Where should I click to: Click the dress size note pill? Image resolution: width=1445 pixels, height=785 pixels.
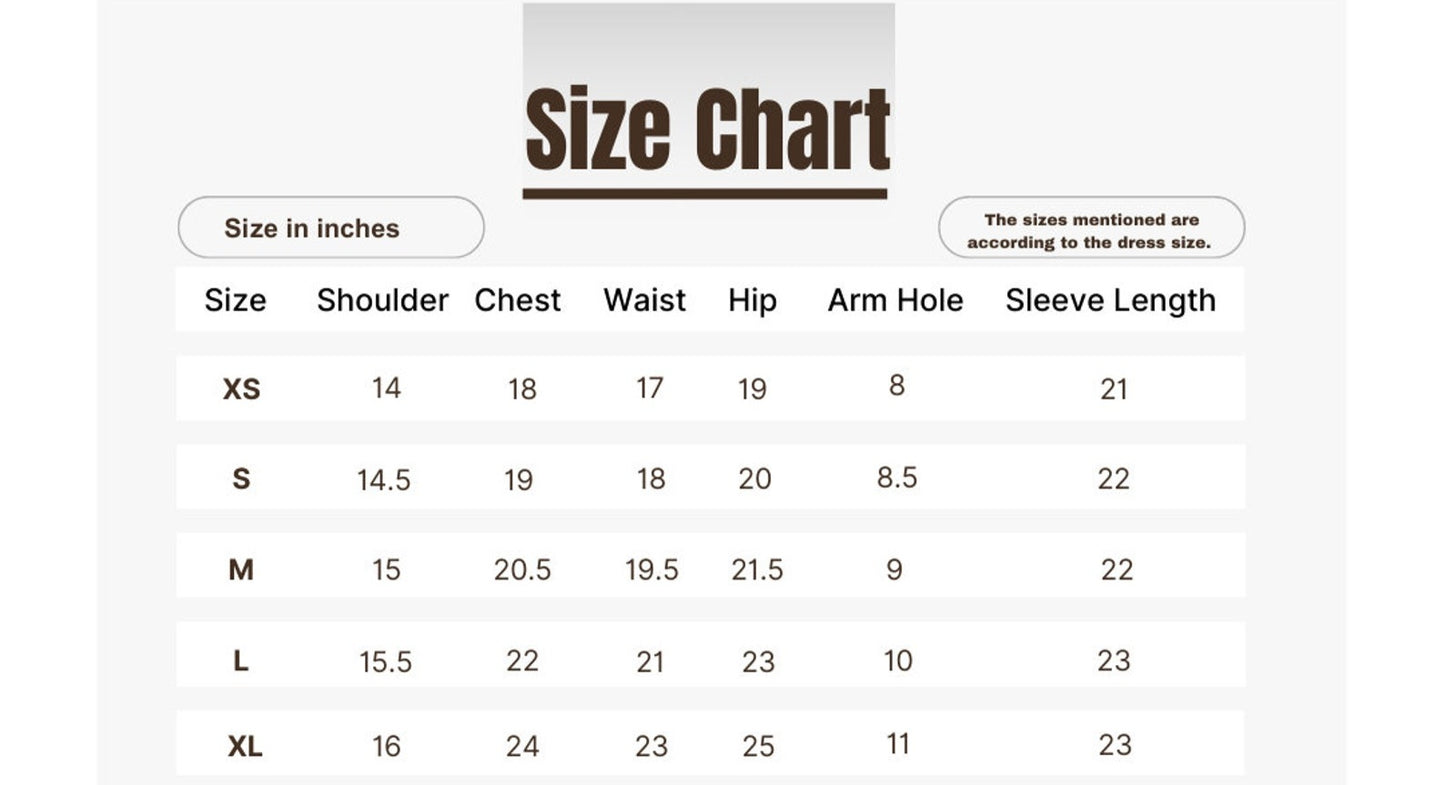click(x=1091, y=228)
